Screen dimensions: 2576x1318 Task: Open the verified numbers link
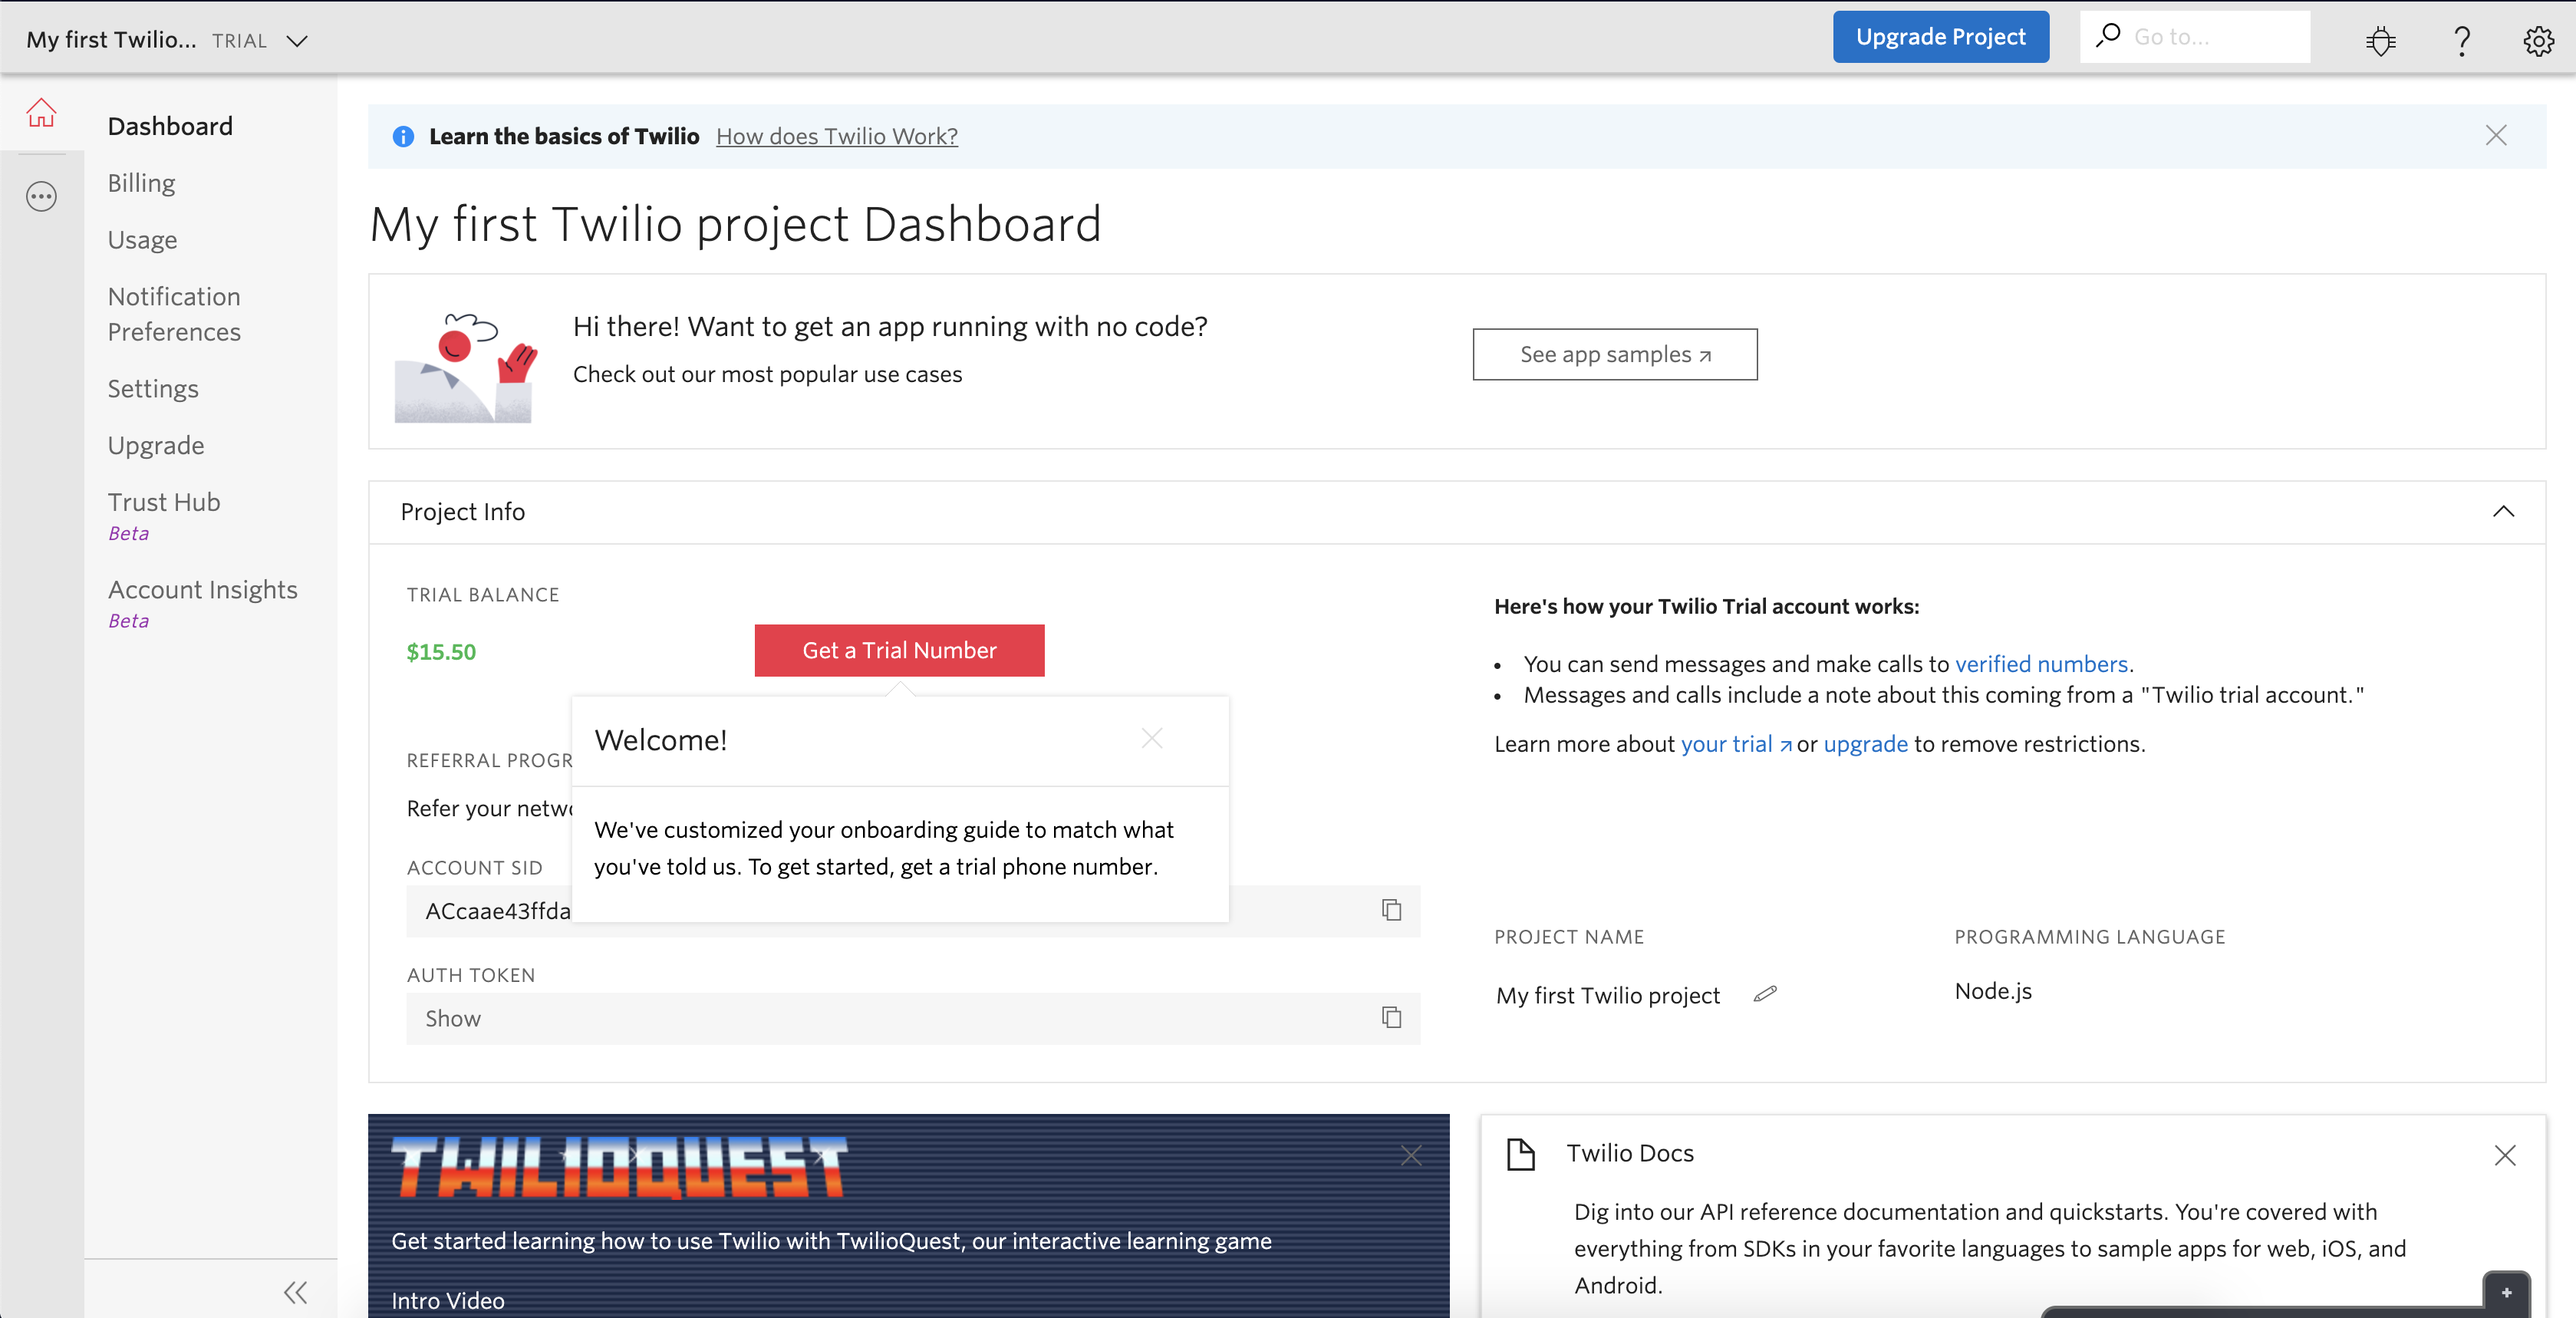click(x=2041, y=664)
